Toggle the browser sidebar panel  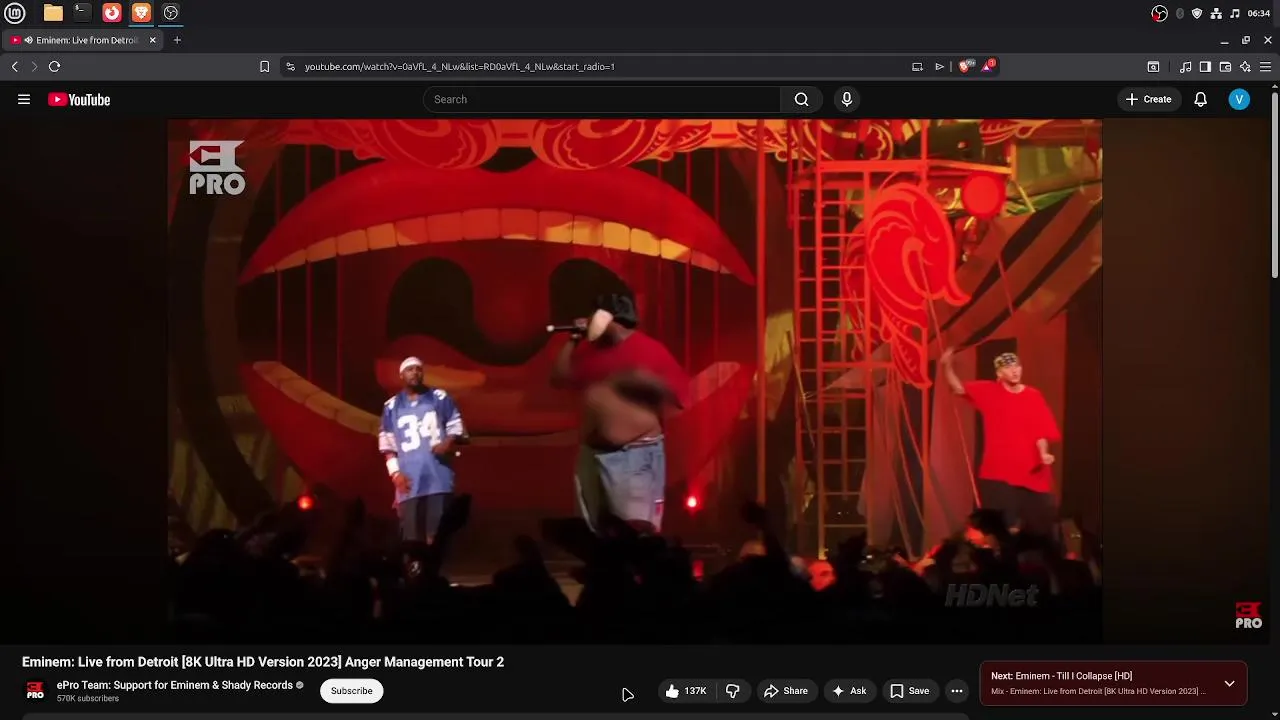pos(1205,67)
